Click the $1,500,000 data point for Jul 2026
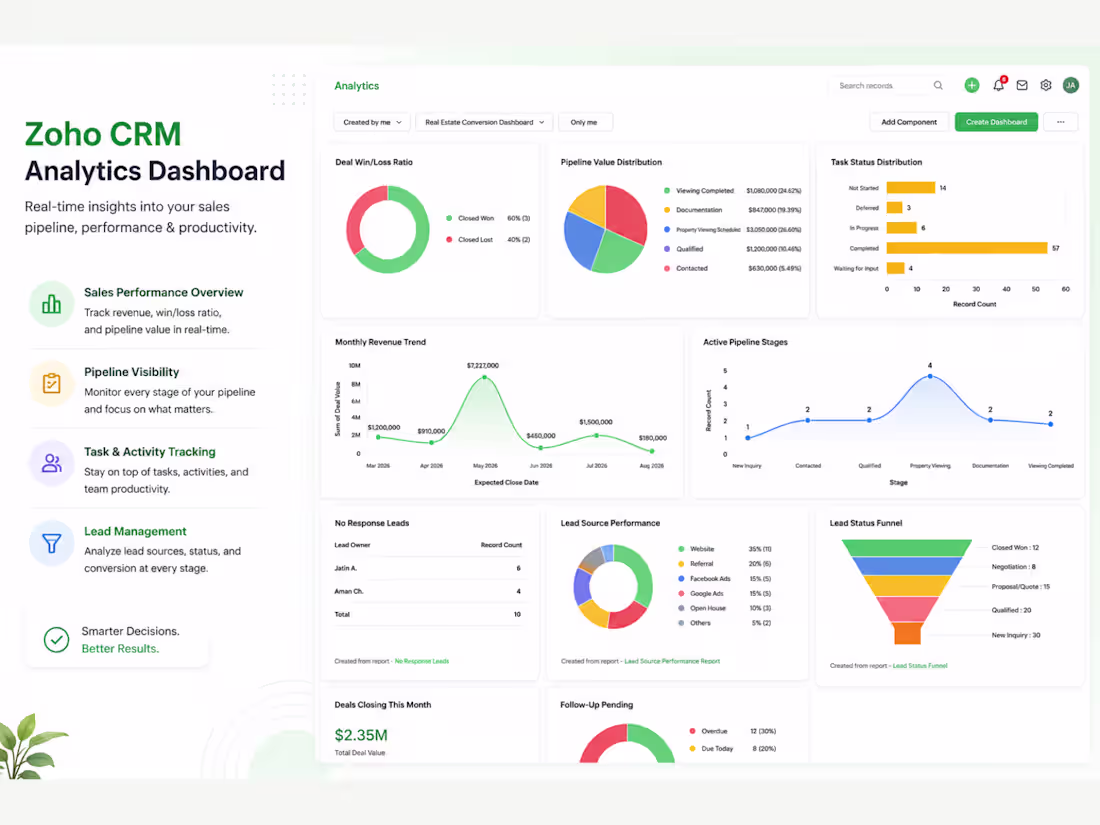The height and width of the screenshot is (825, 1100). [x=596, y=436]
